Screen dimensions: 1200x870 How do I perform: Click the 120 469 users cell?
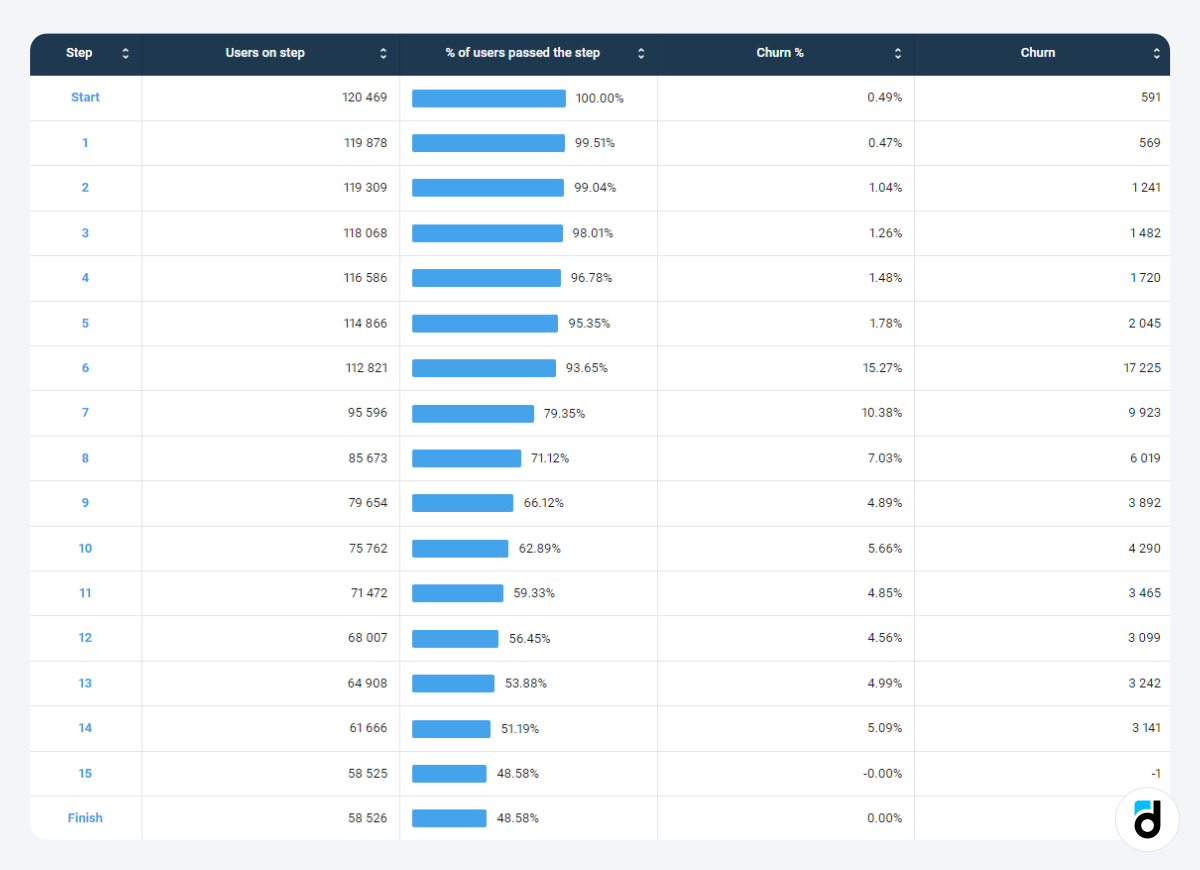click(x=364, y=98)
